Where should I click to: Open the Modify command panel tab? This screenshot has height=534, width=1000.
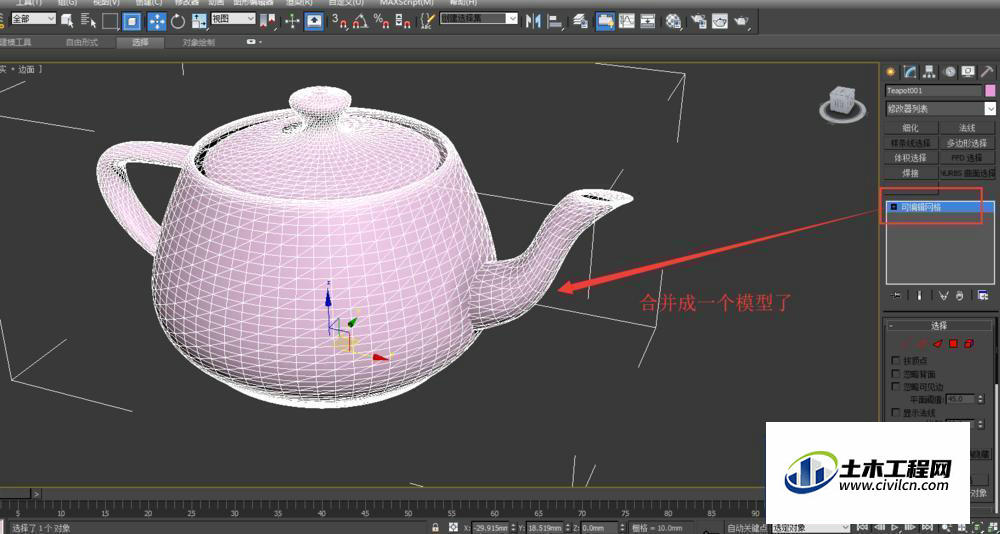[x=911, y=71]
